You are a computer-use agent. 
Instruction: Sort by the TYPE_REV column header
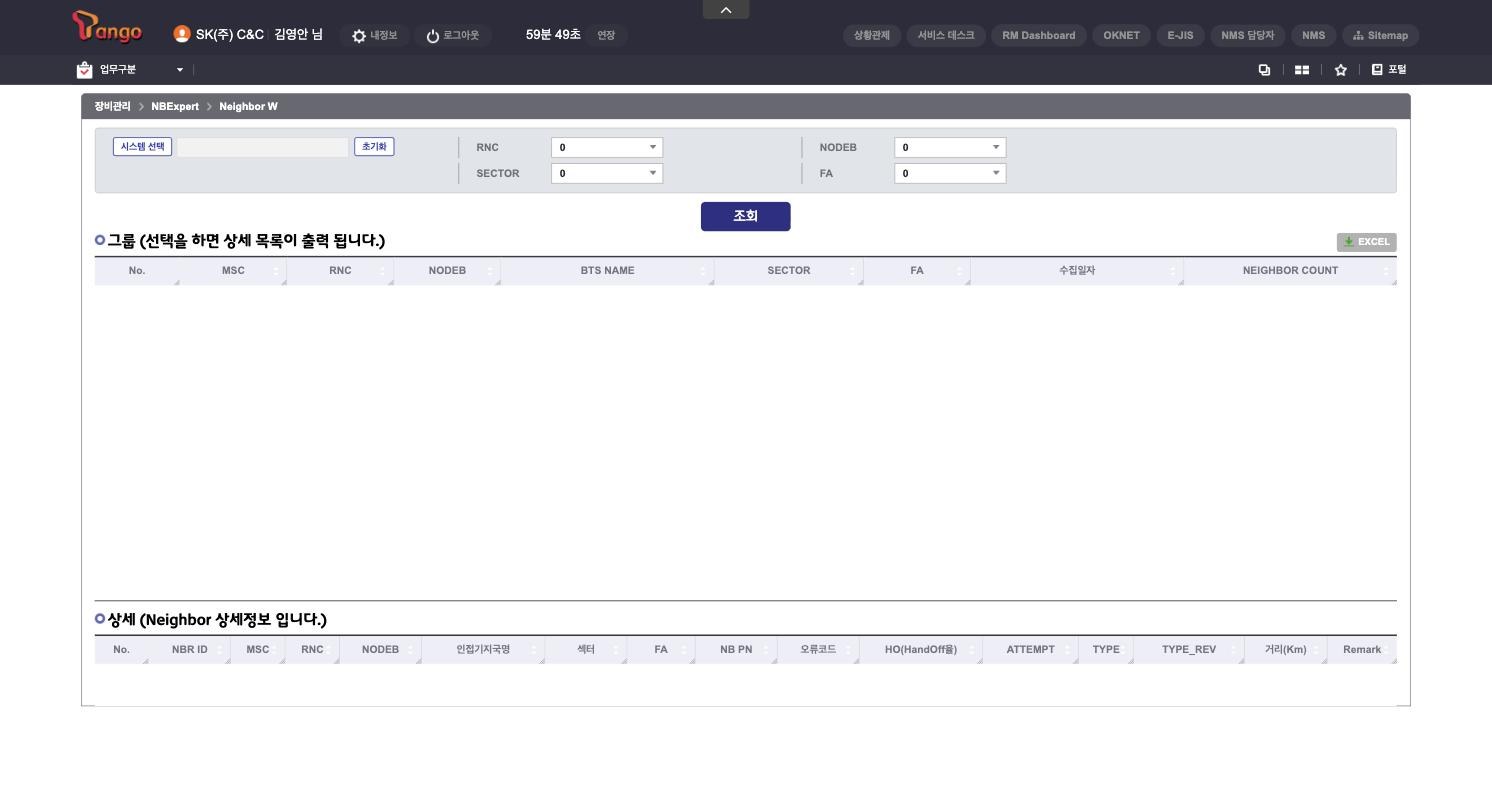(x=1189, y=650)
